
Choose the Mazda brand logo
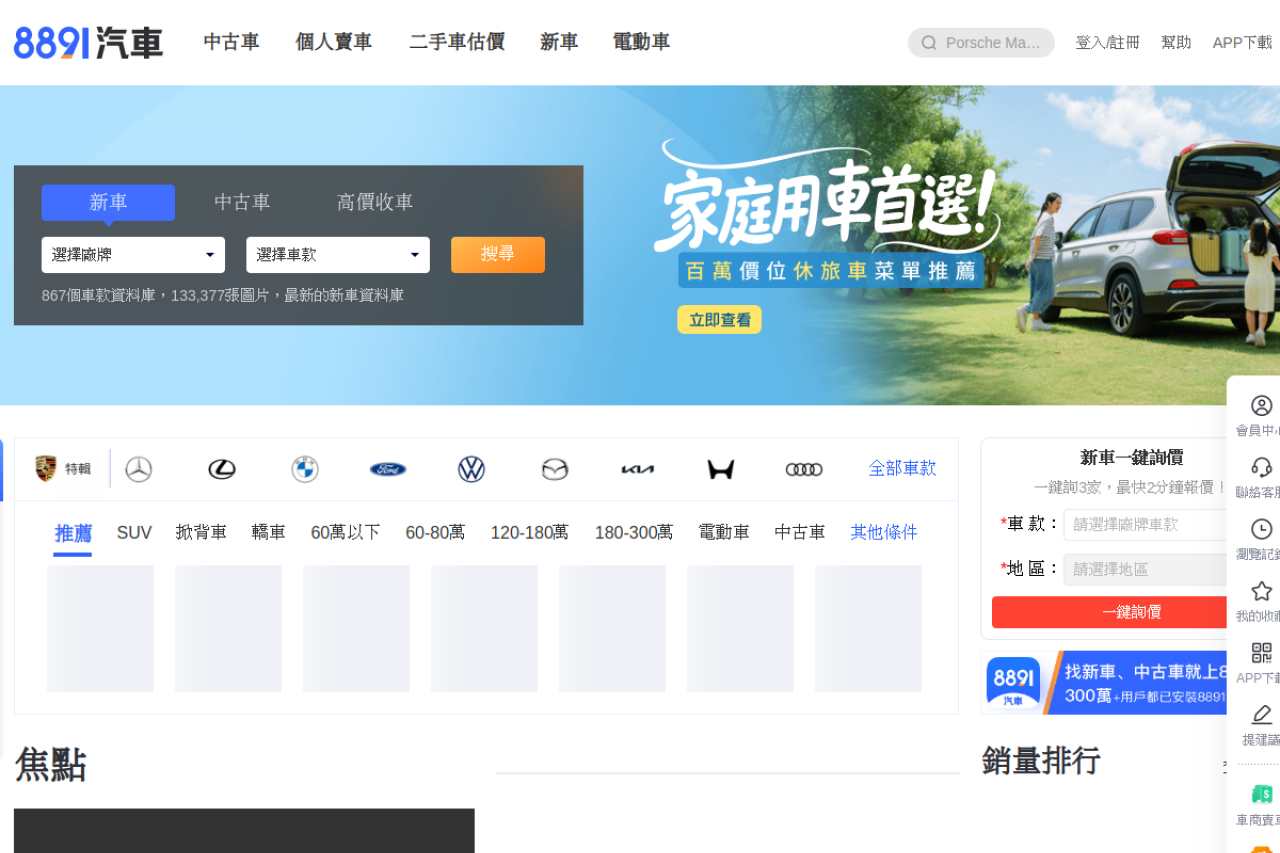click(554, 469)
